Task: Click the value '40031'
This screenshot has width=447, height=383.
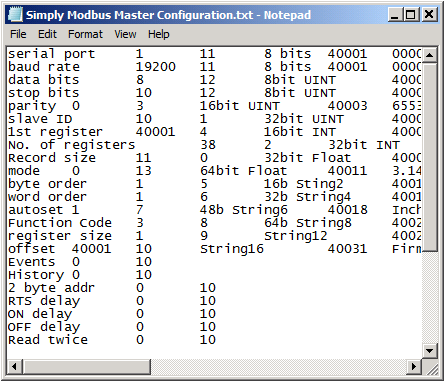Action: 347,249
